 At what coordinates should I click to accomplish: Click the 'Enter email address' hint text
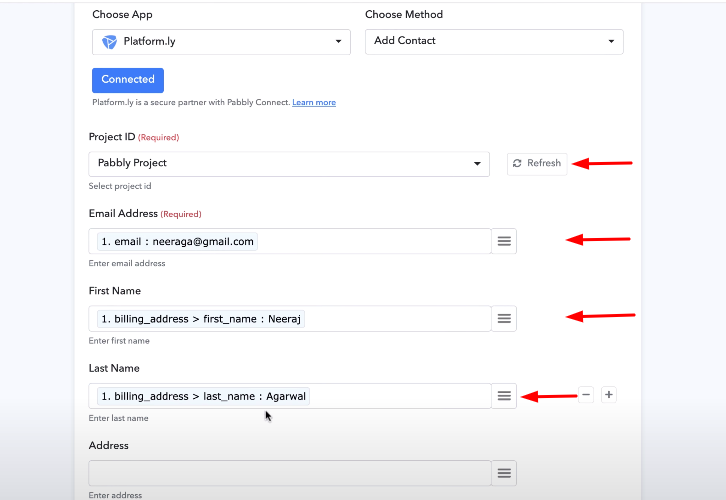point(127,263)
